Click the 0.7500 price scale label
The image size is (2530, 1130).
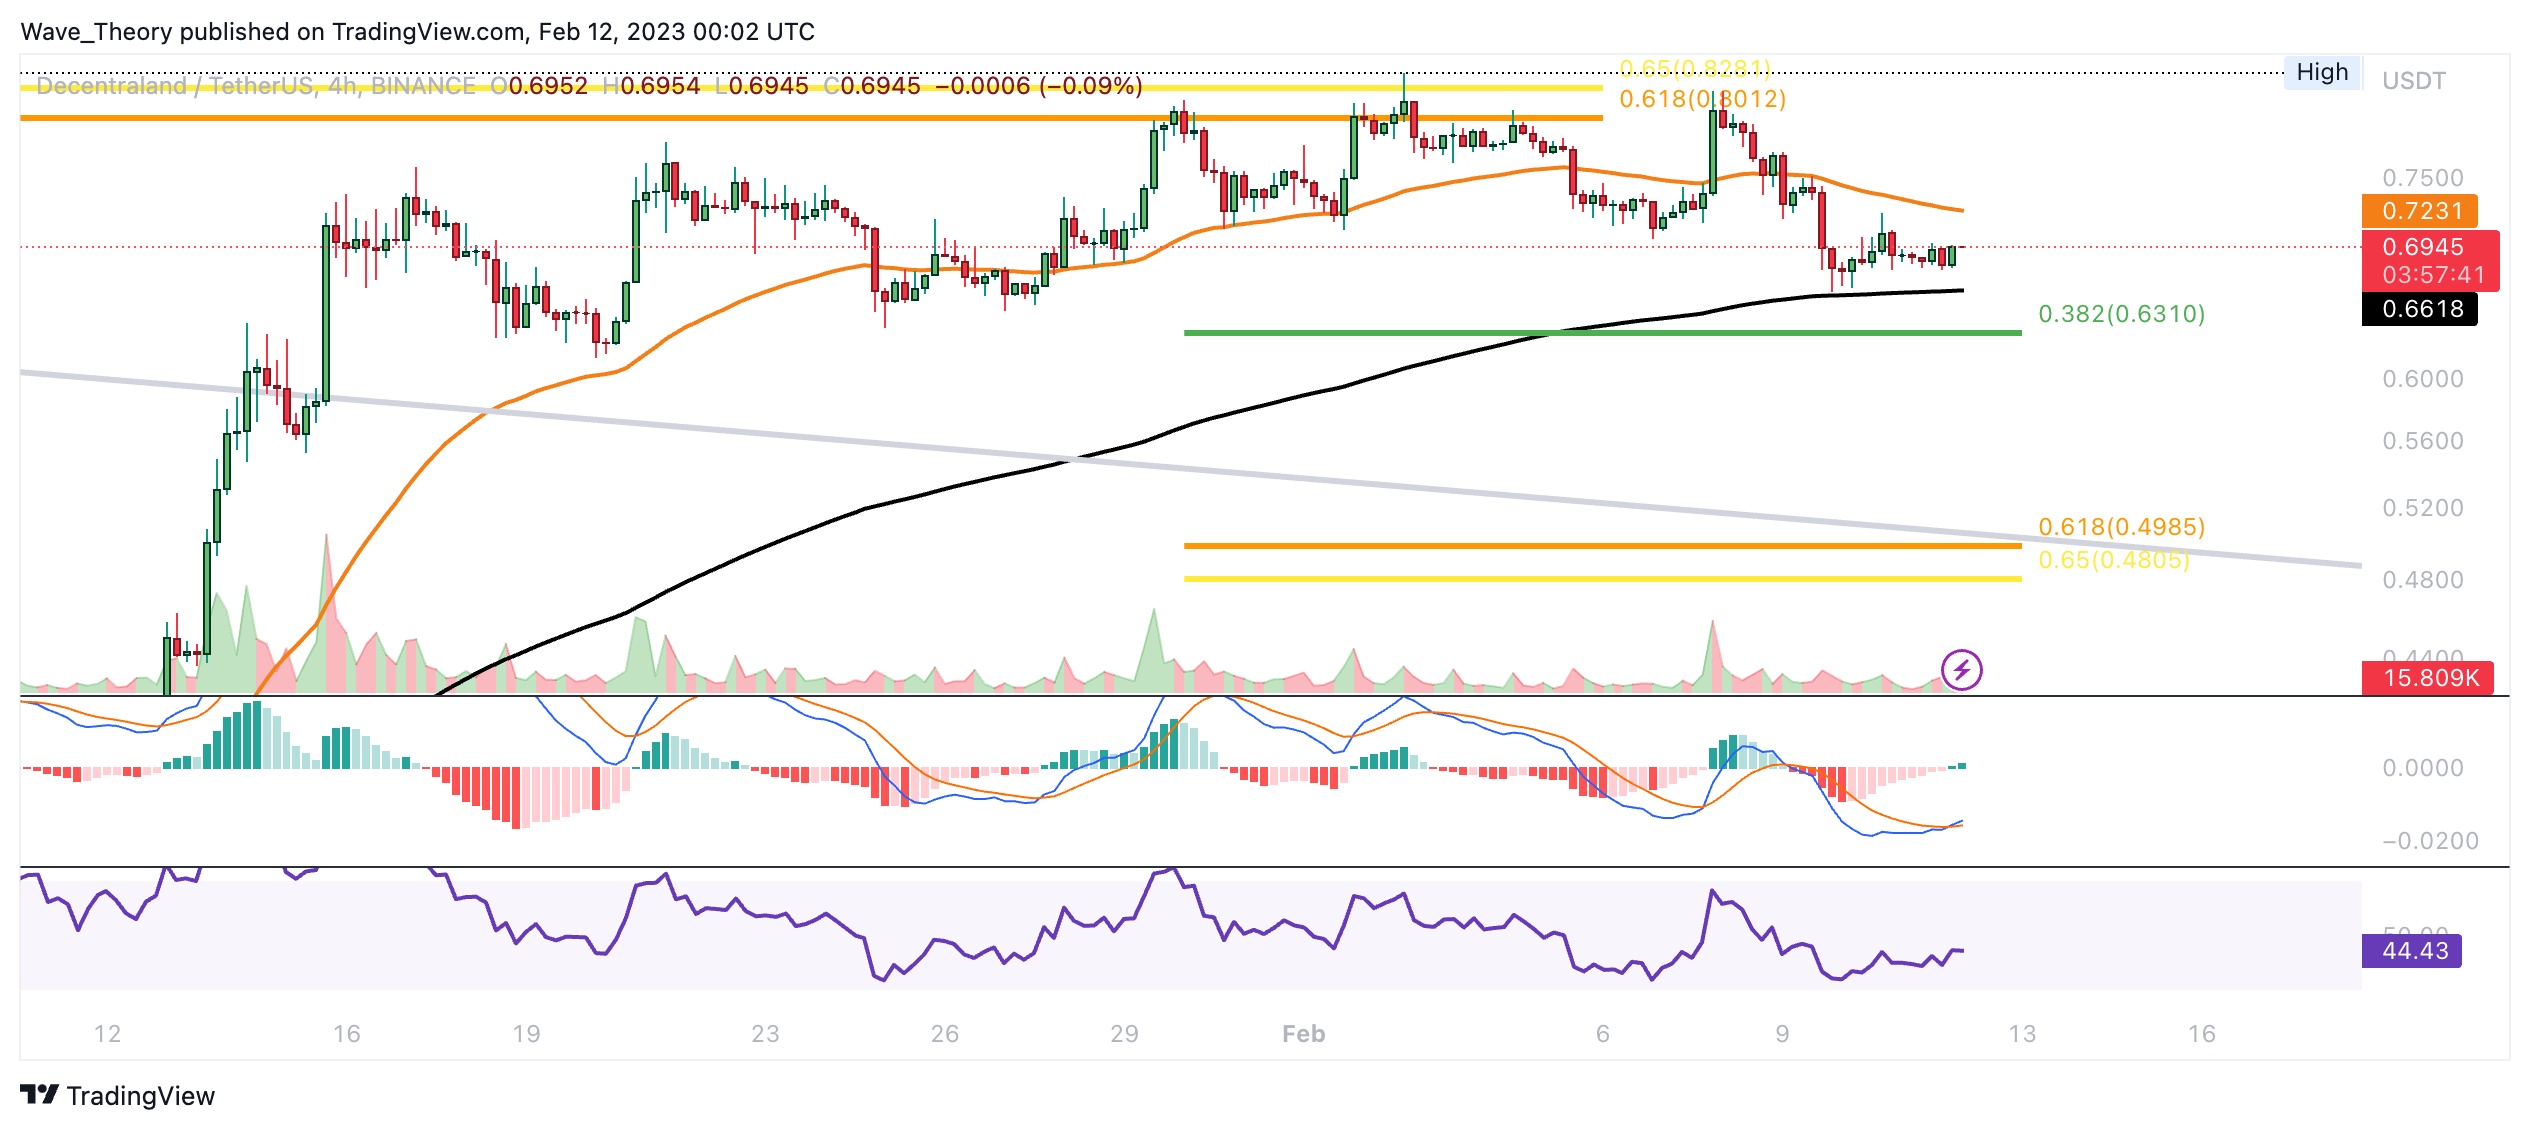click(2422, 178)
